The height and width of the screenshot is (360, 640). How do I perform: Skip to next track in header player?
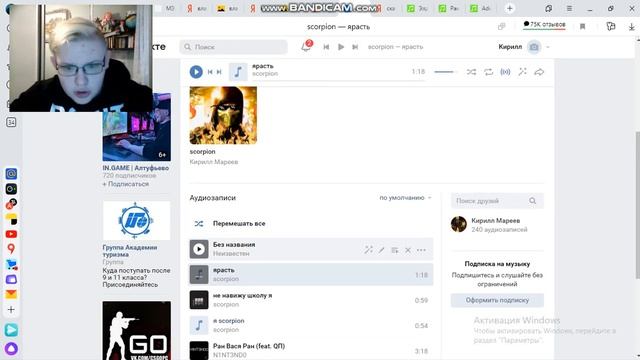pyautogui.click(x=355, y=47)
